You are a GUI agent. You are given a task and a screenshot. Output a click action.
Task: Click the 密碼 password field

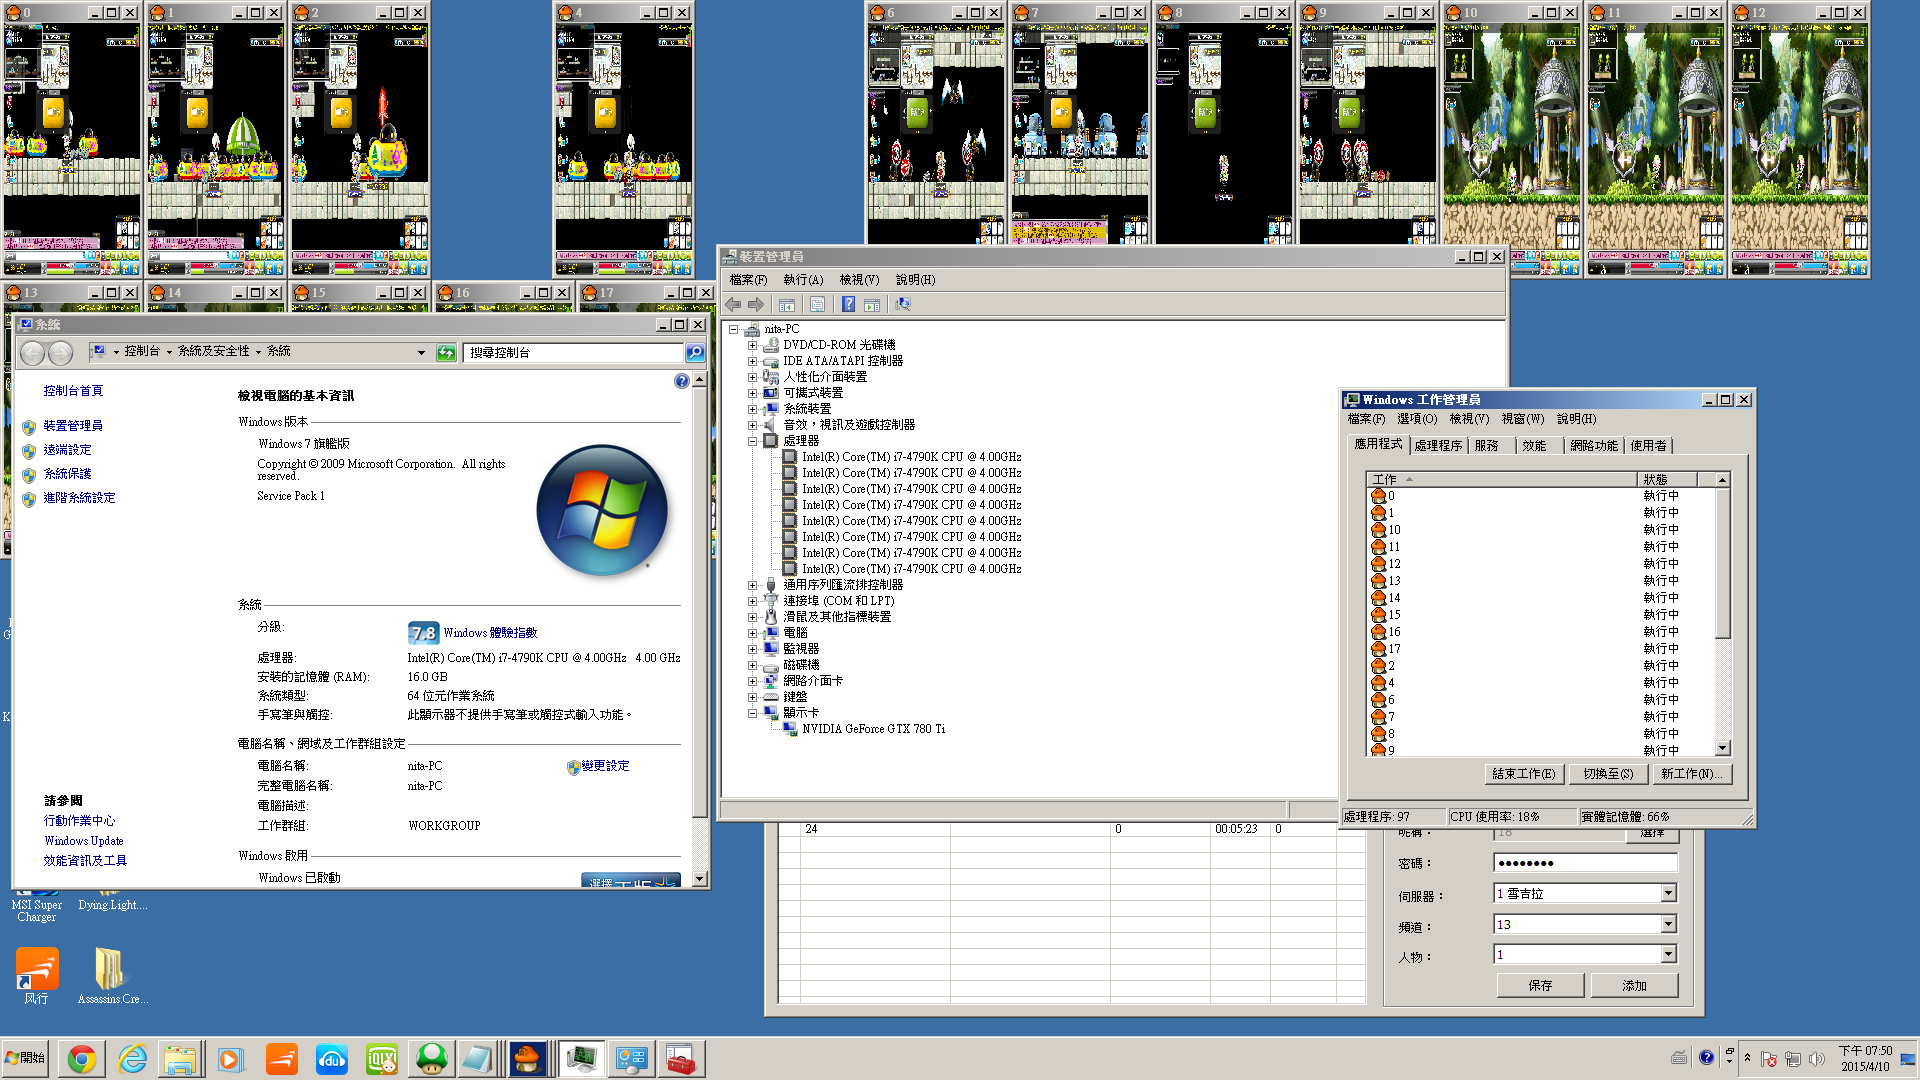1585,863
